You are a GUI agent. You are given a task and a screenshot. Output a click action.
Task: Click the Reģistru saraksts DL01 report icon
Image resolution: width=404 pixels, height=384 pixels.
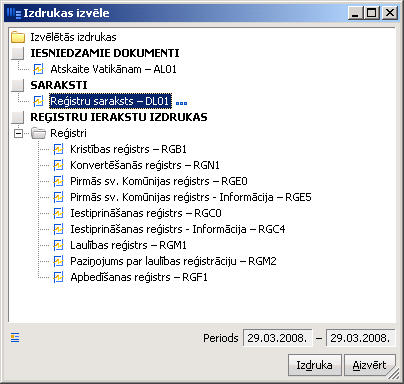(39, 101)
